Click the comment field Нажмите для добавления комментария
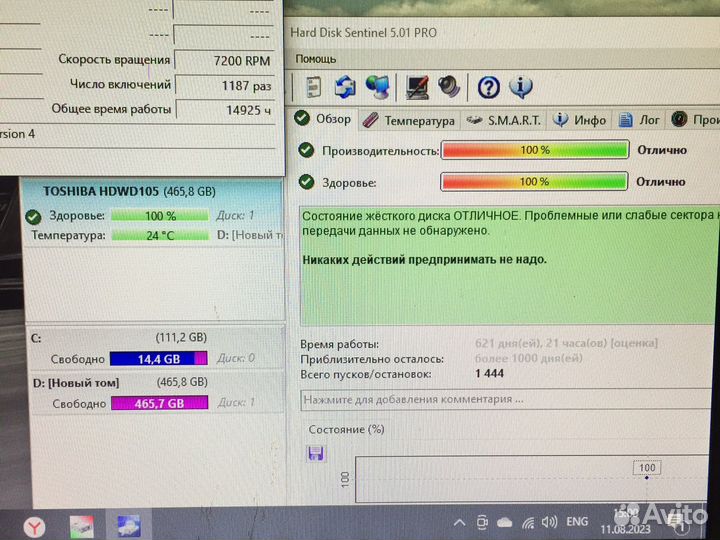This screenshot has width=720, height=540. coord(507,399)
